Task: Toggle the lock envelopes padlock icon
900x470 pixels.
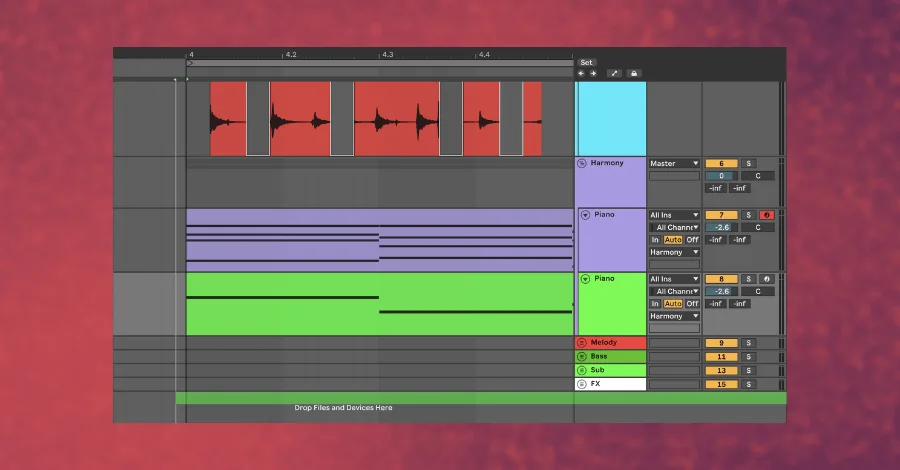Action: point(634,73)
